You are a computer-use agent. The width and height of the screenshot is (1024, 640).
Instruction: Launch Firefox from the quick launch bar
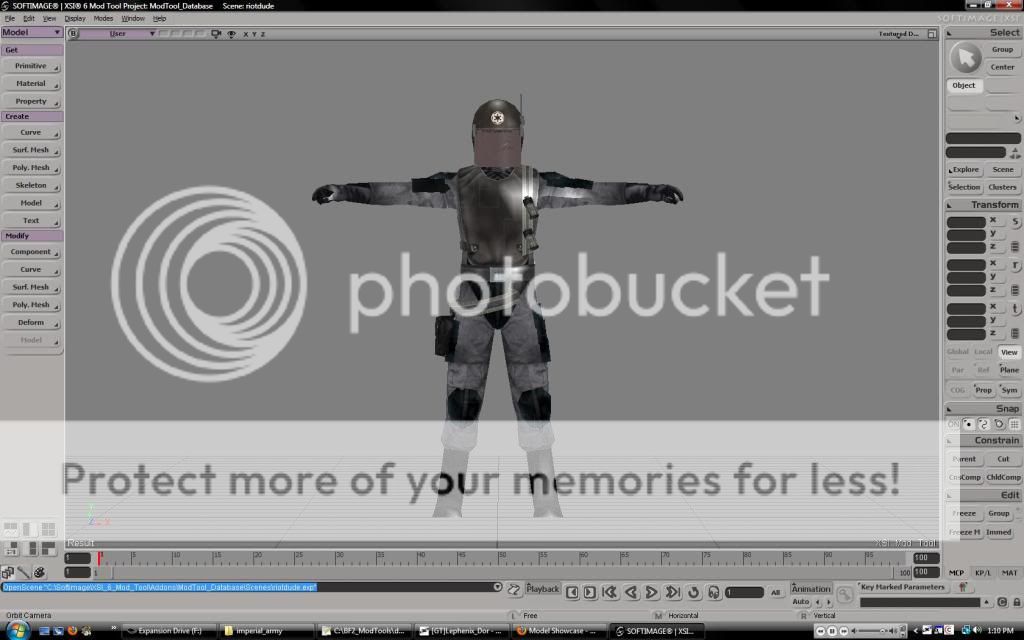coord(72,631)
